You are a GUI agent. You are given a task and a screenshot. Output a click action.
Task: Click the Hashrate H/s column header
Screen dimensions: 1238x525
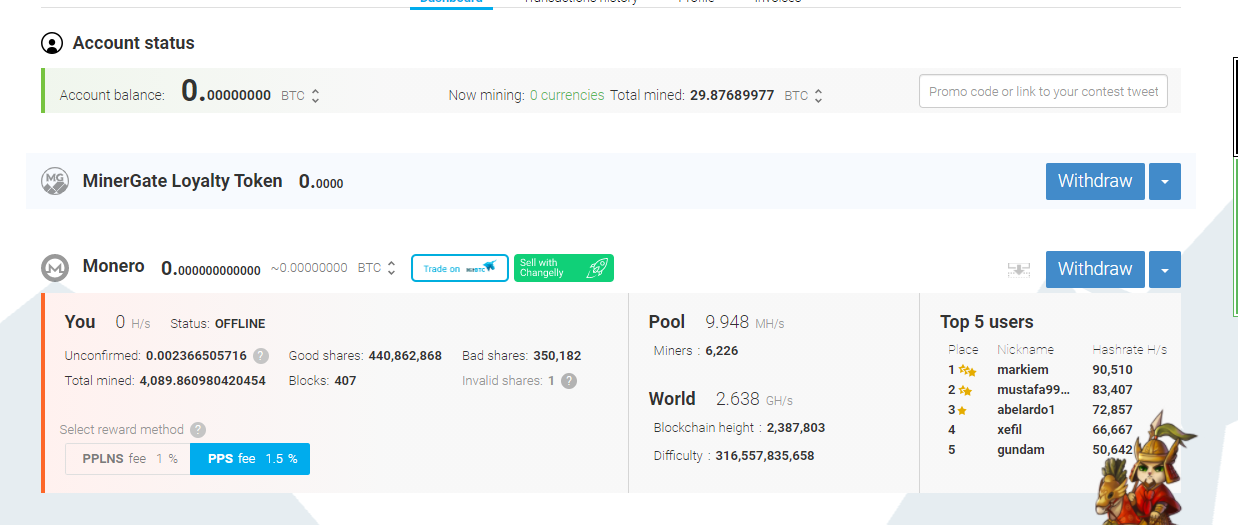(x=1129, y=350)
